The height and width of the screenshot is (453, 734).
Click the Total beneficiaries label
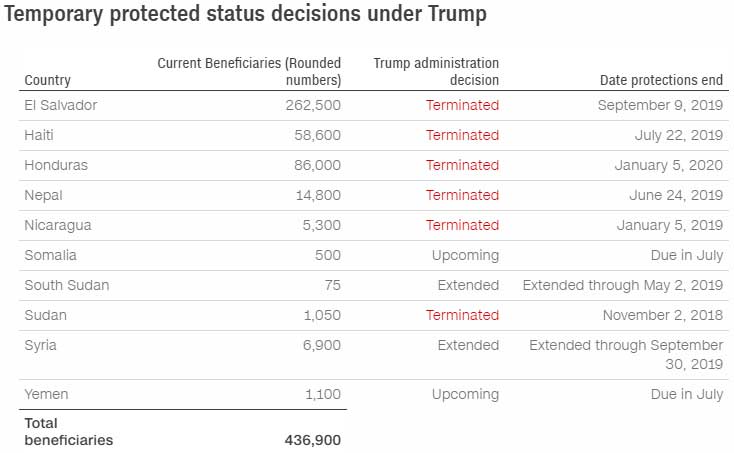(68, 432)
